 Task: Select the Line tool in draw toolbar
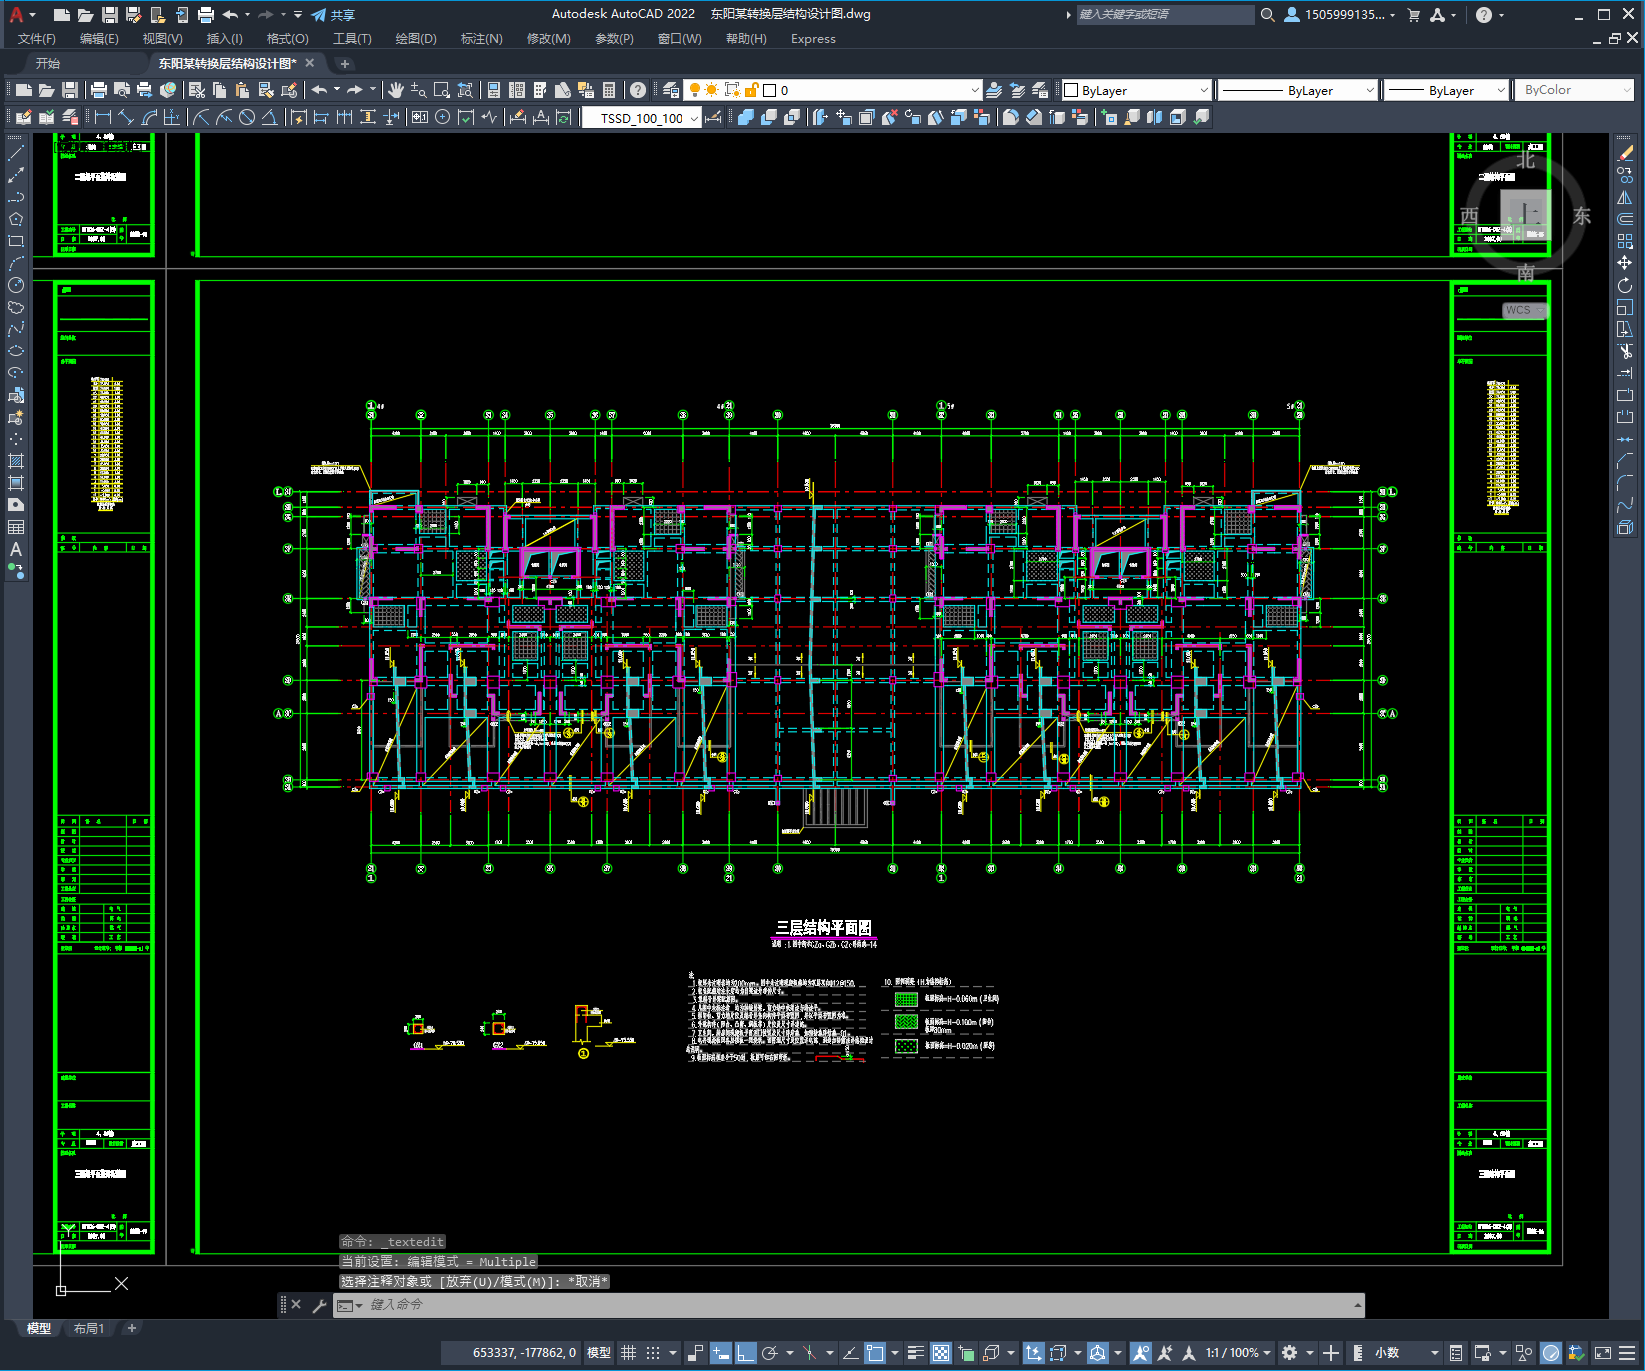(x=16, y=153)
